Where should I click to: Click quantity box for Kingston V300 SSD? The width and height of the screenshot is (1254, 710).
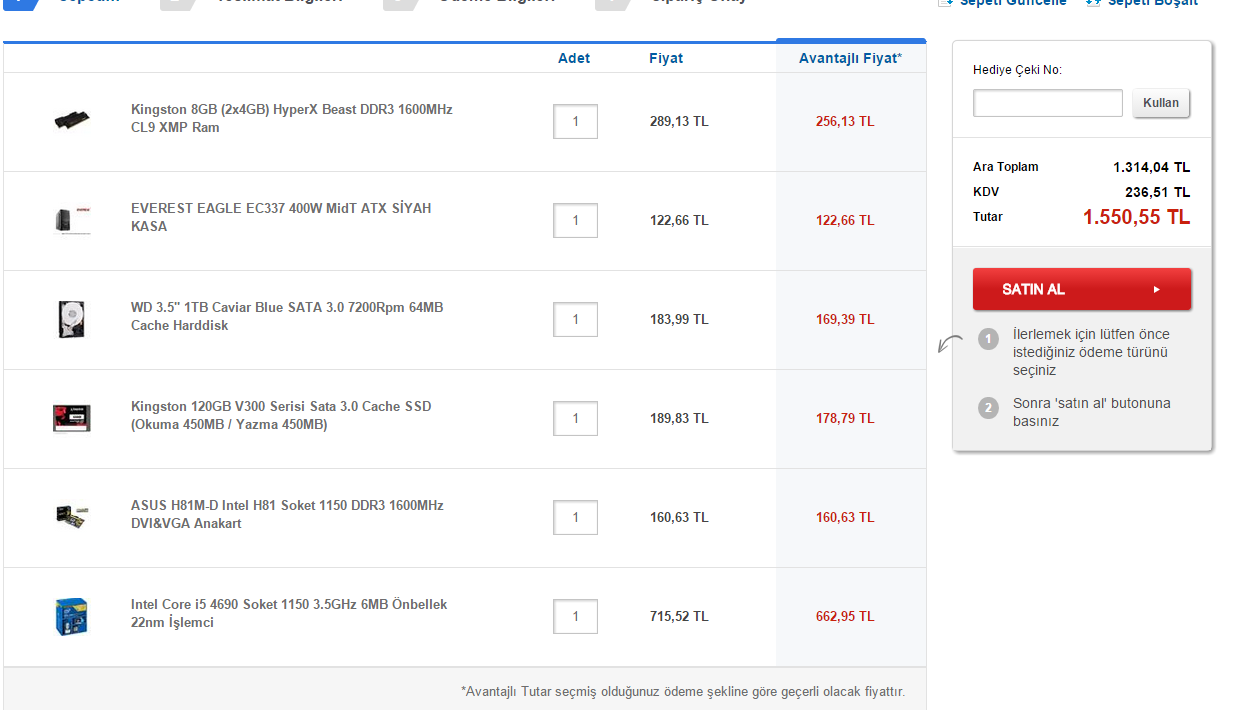click(575, 419)
